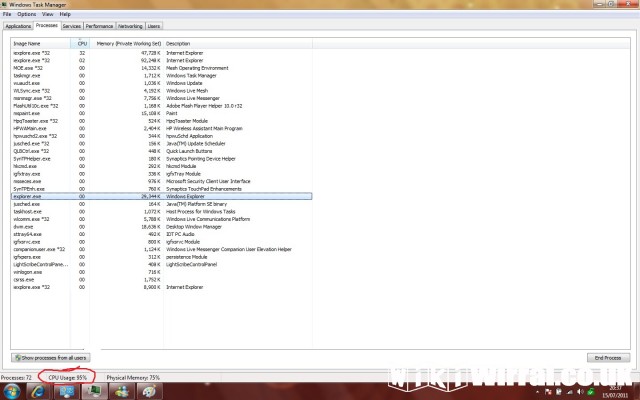The image size is (640, 400).
Task: Select the hkcmd.exe process
Action: (162, 166)
